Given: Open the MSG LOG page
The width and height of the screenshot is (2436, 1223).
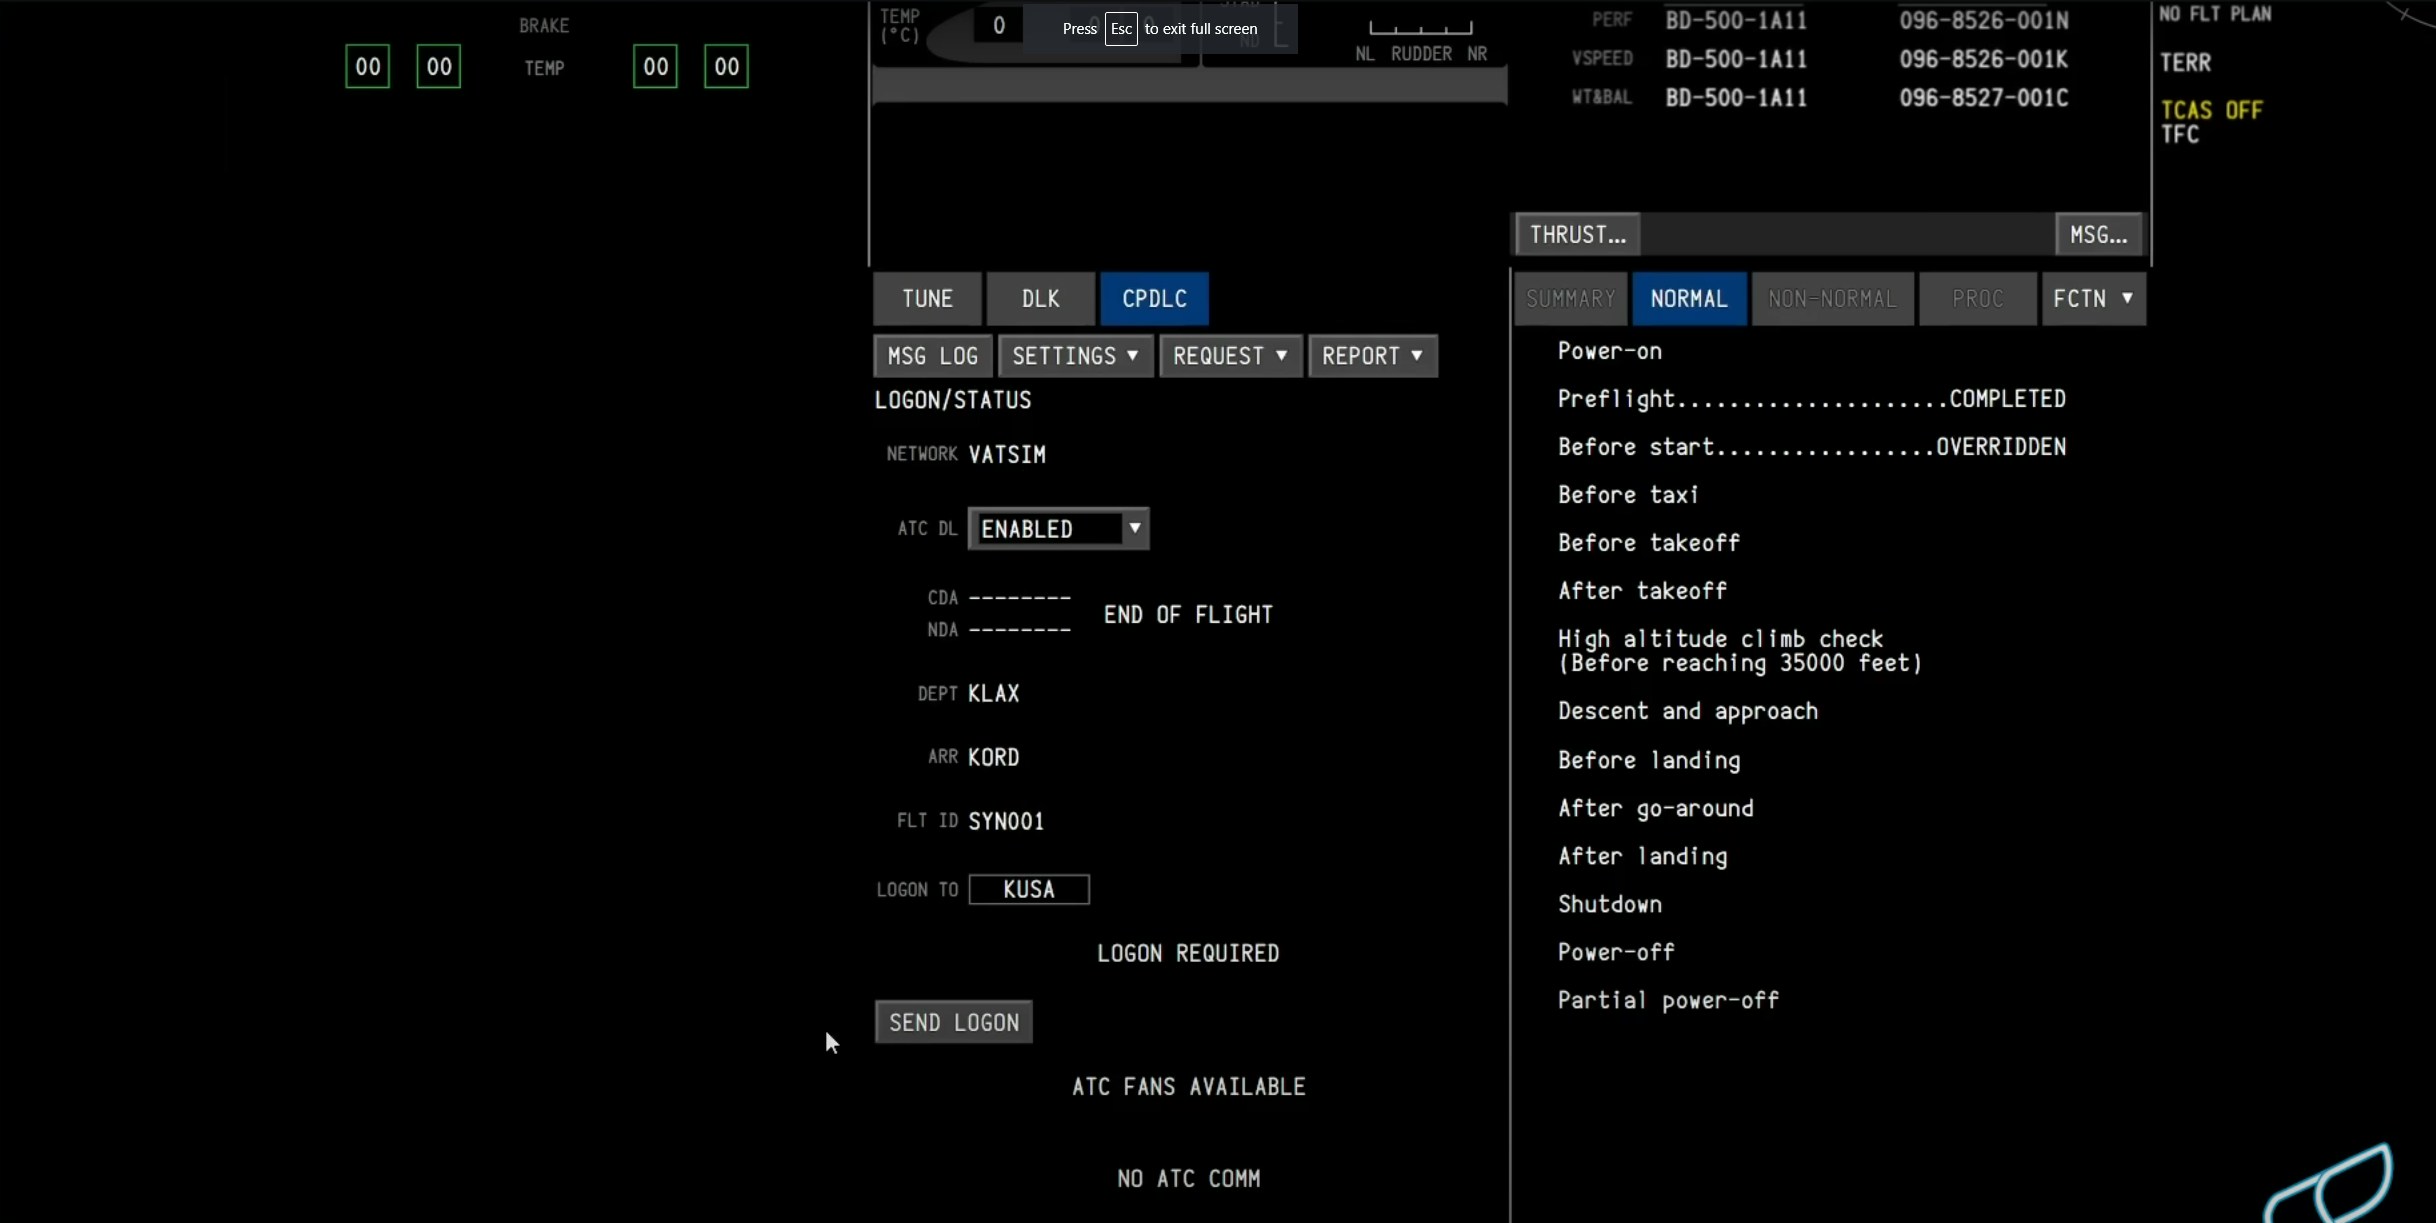Looking at the screenshot, I should pos(932,356).
